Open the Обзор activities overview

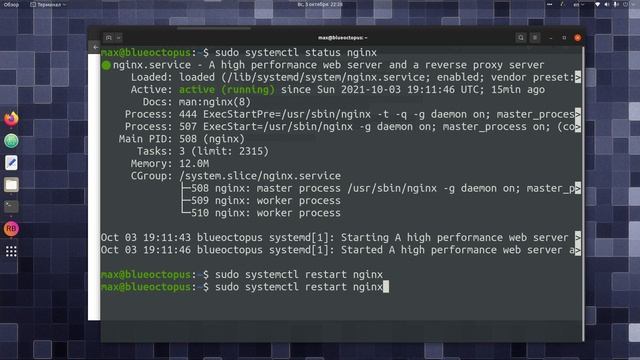(x=11, y=4)
